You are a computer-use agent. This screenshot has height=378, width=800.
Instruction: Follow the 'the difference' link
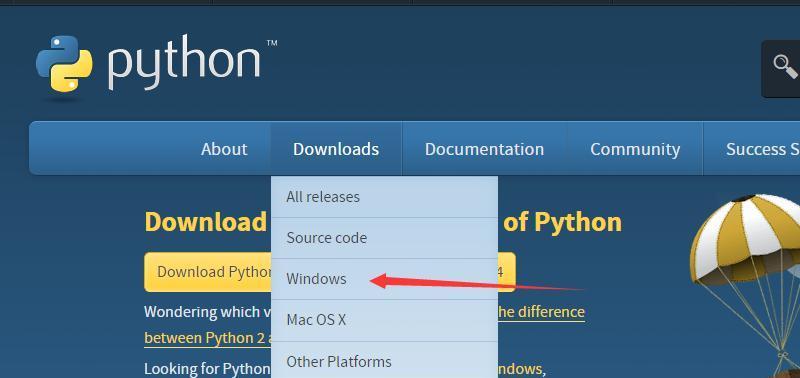click(541, 311)
